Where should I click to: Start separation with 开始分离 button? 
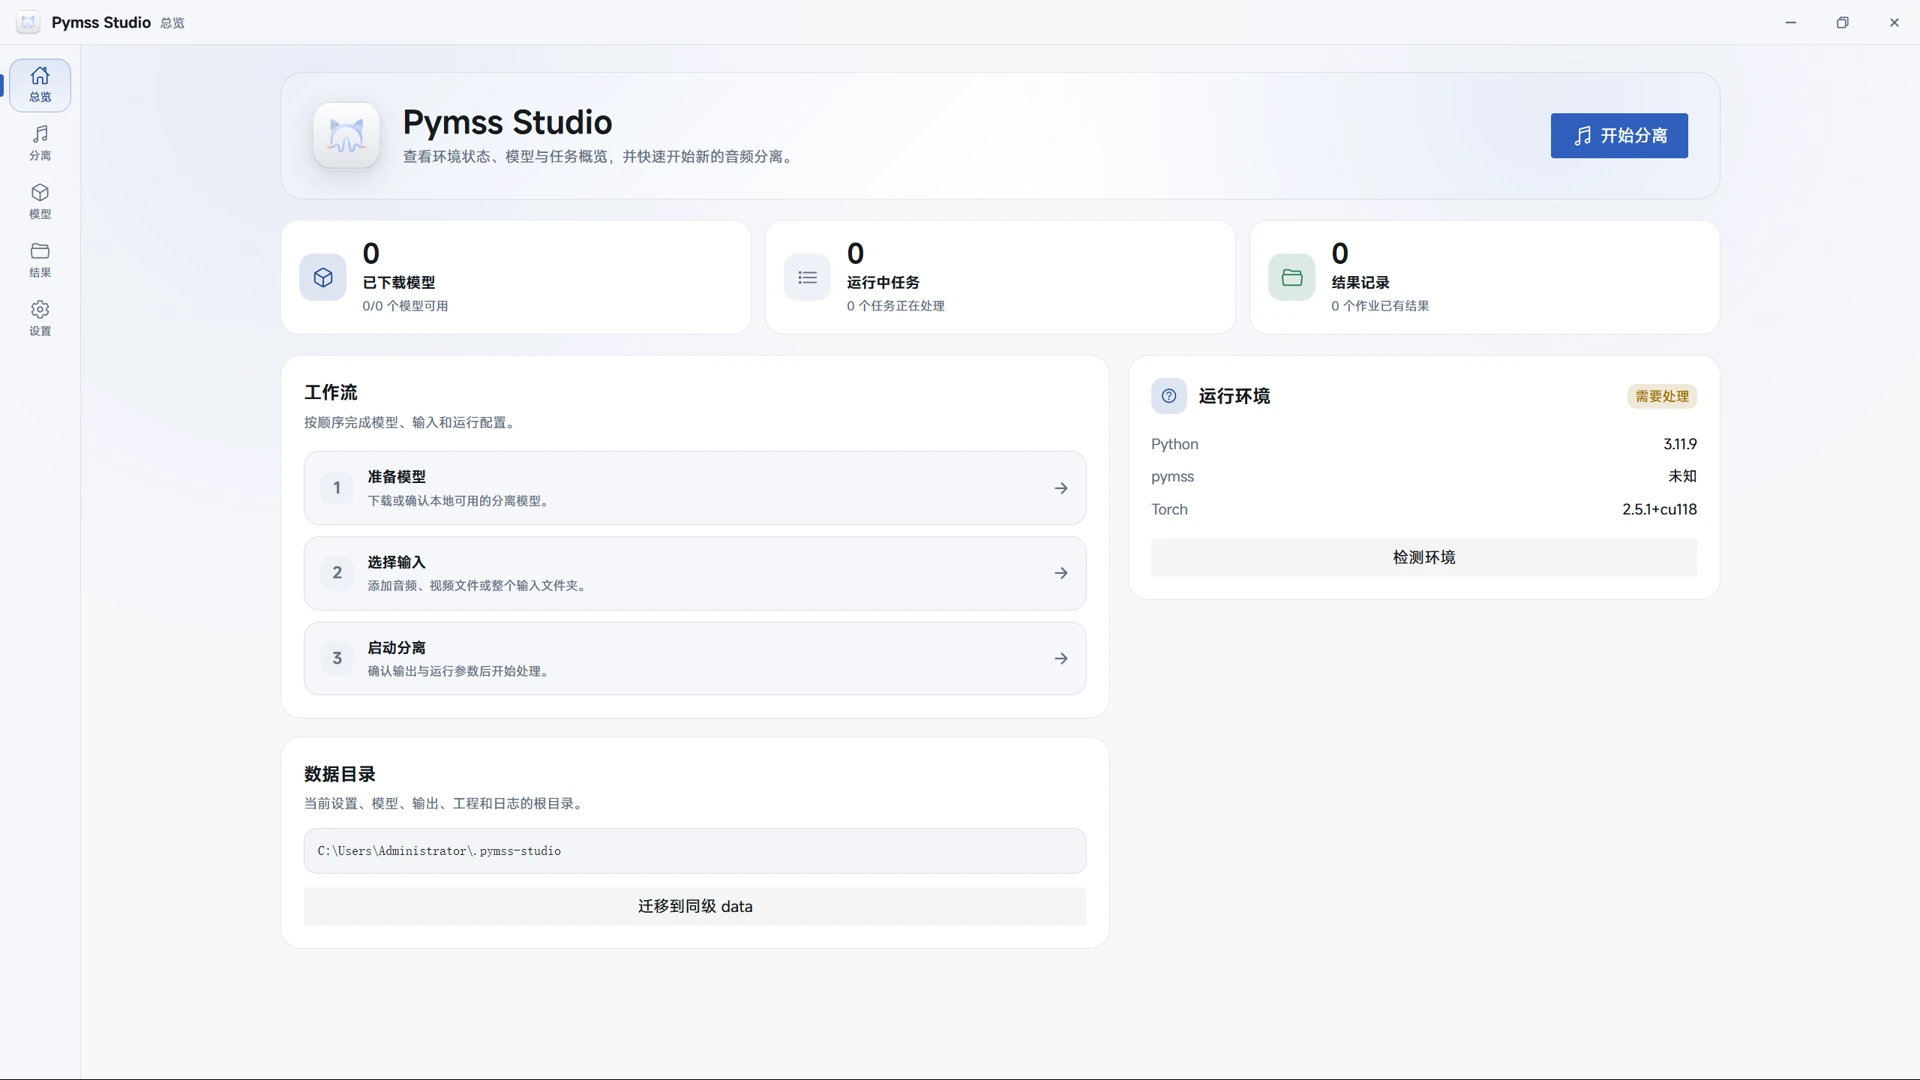[x=1619, y=135]
